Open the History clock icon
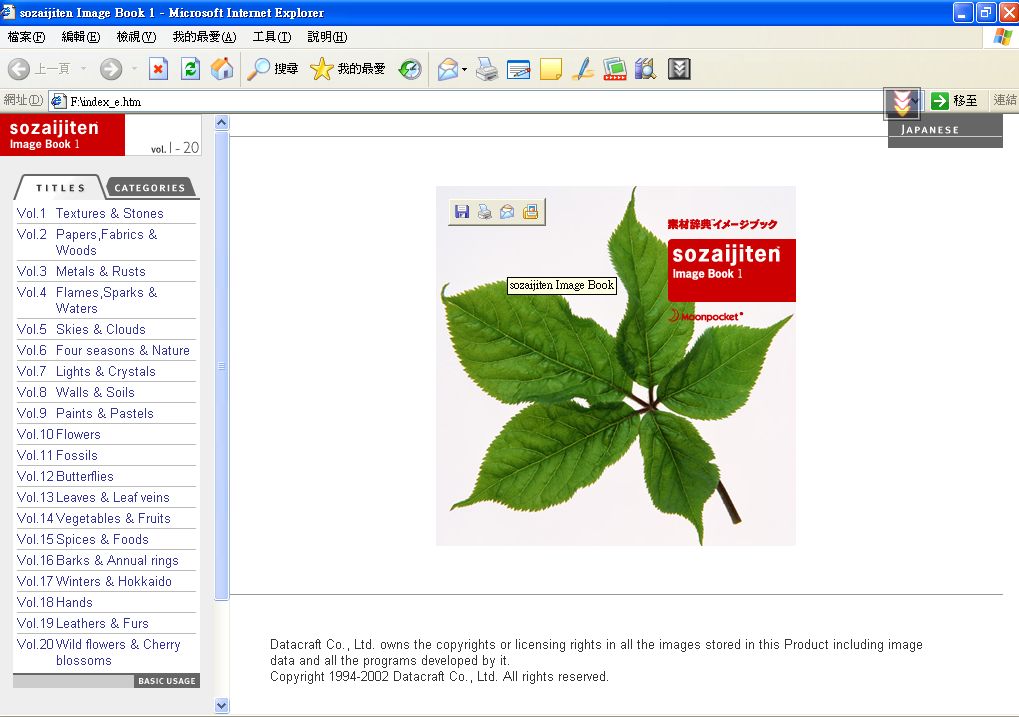The width and height of the screenshot is (1019, 717). (410, 69)
